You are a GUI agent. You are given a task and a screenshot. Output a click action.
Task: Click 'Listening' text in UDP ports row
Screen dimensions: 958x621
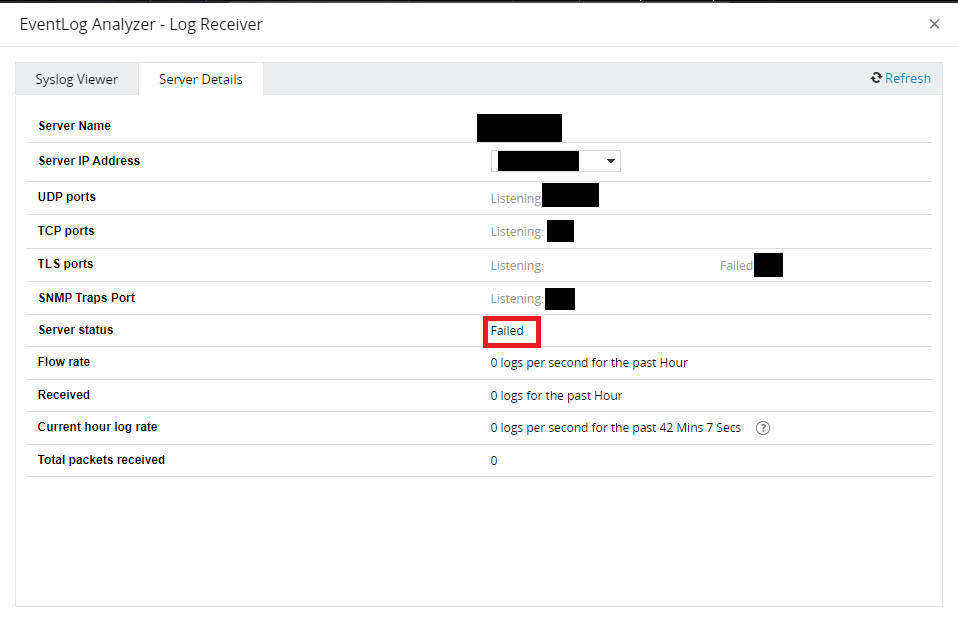tap(516, 199)
